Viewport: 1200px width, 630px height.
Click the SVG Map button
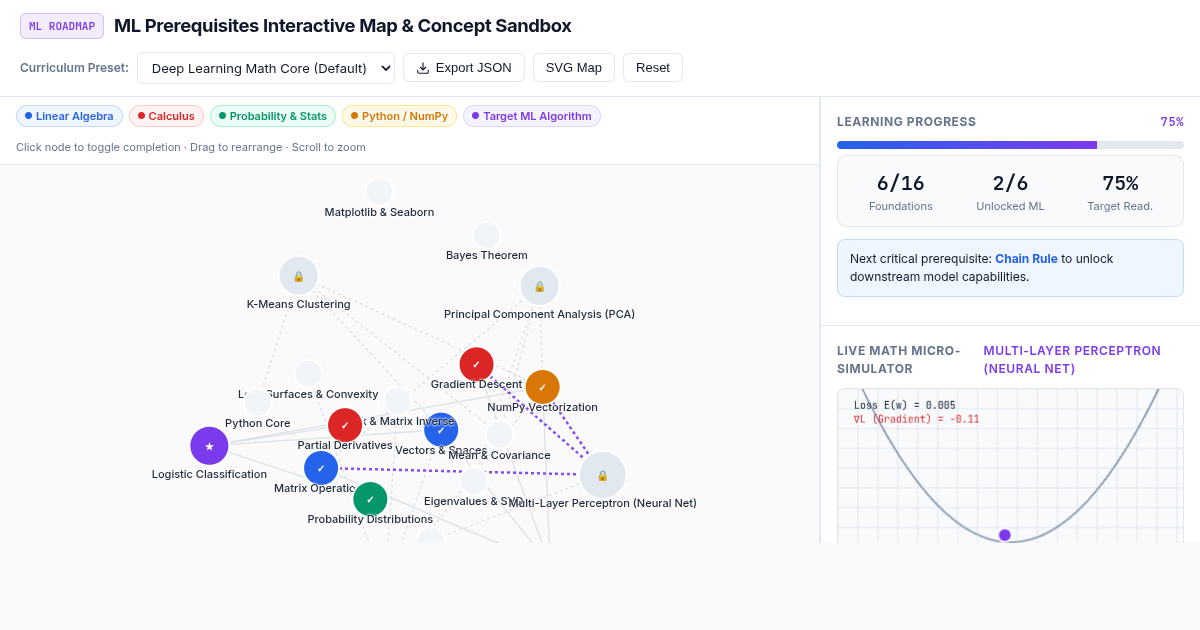point(574,68)
